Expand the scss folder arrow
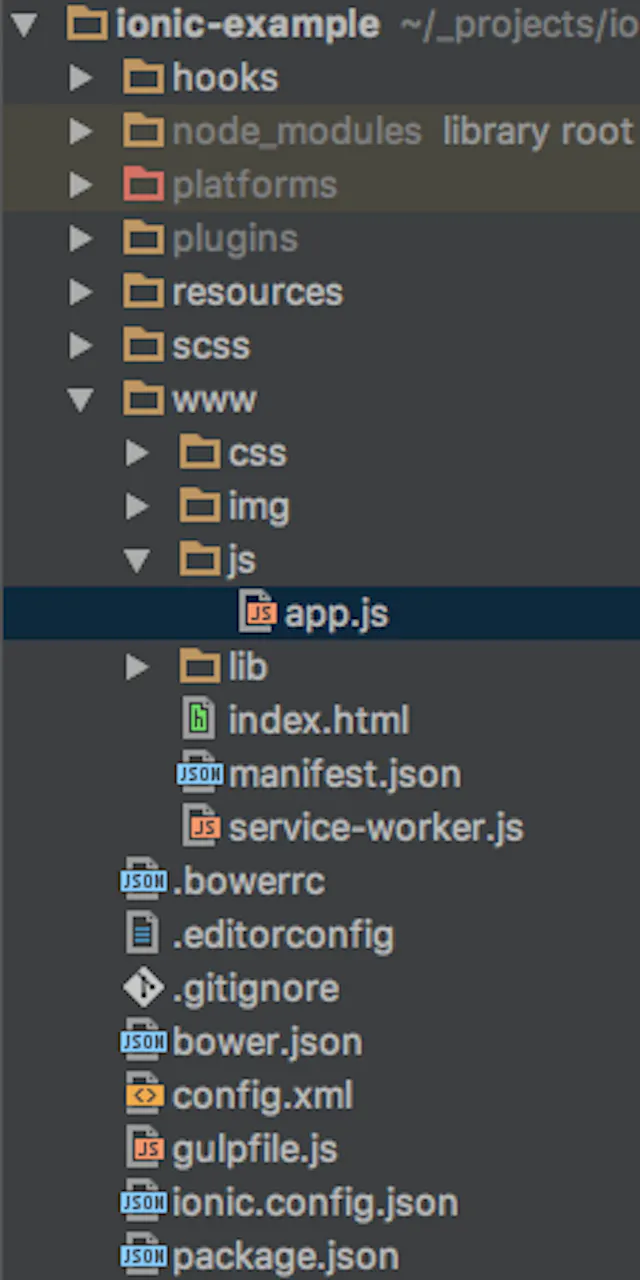This screenshot has height=1280, width=640. tap(81, 345)
